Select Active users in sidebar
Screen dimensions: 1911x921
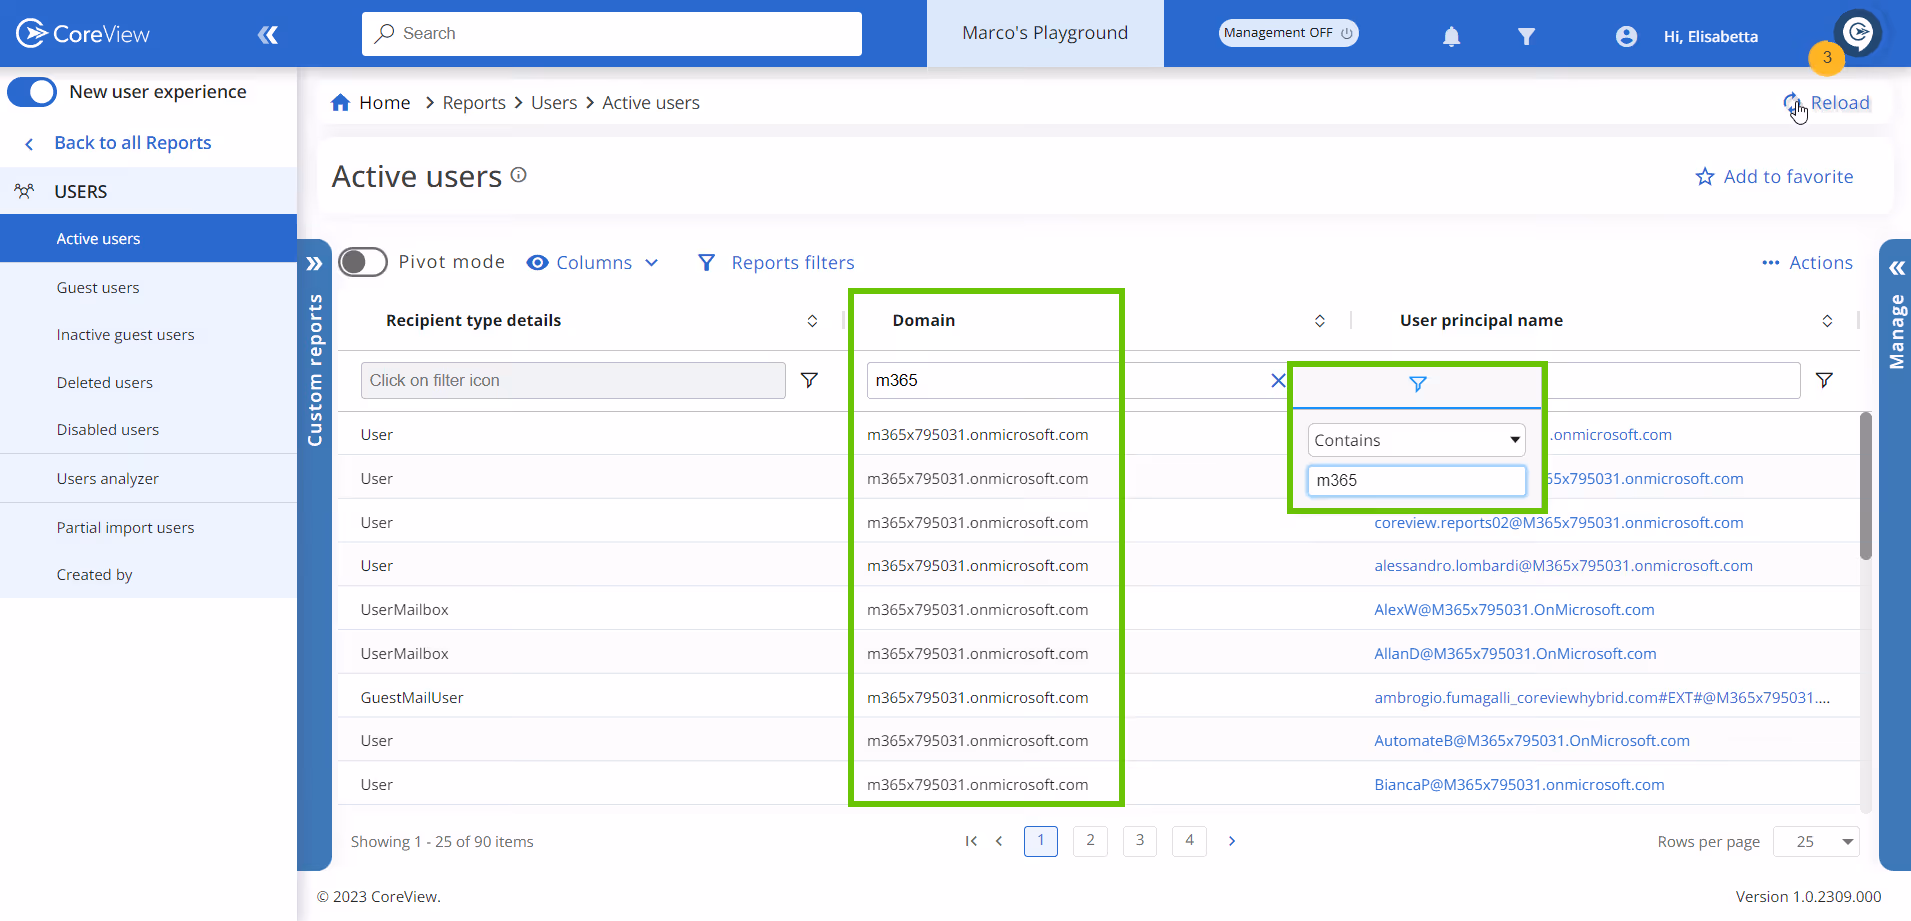tap(148, 238)
